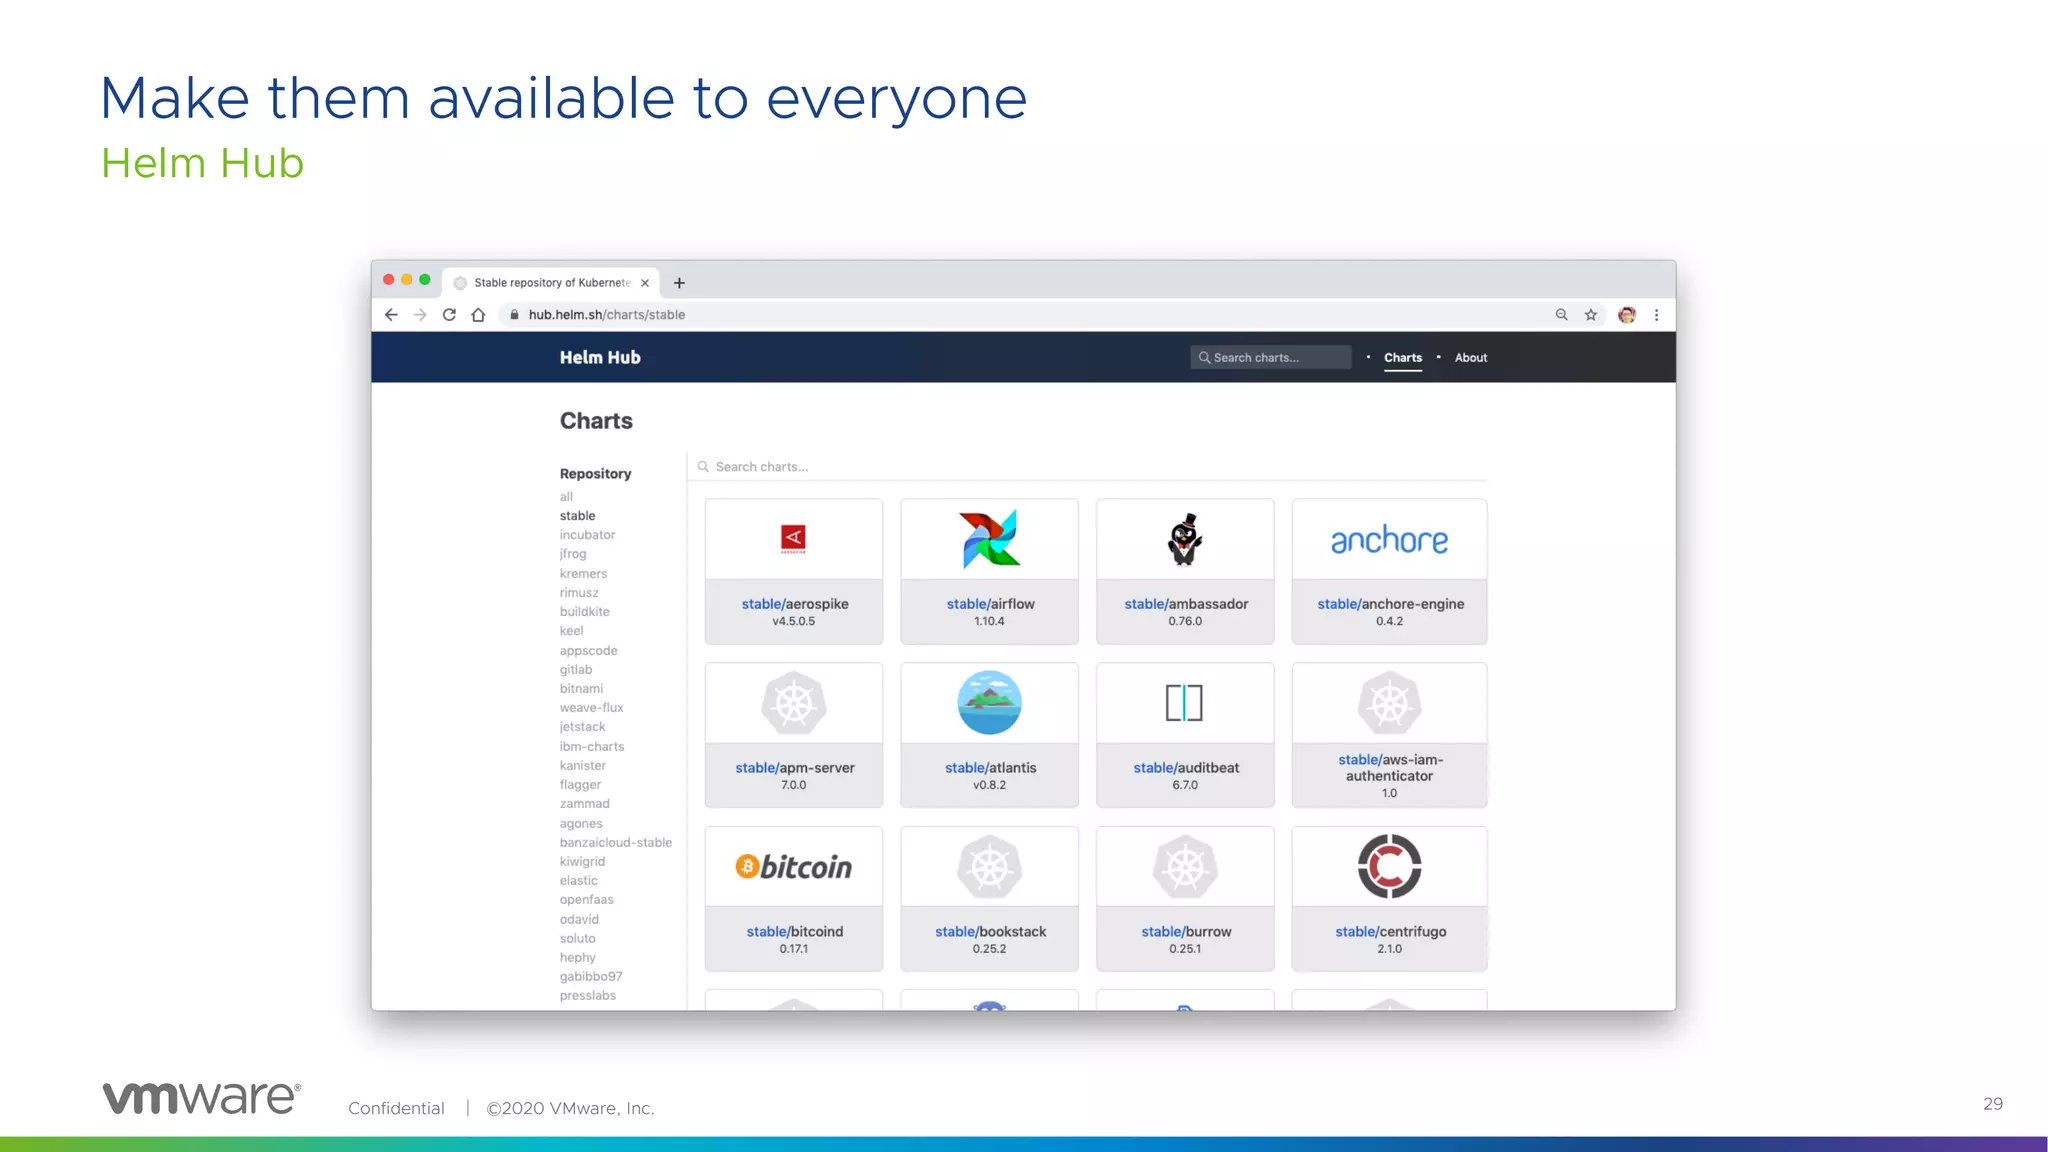The width and height of the screenshot is (2048, 1152).
Task: Select the appscode repository
Action: point(588,651)
